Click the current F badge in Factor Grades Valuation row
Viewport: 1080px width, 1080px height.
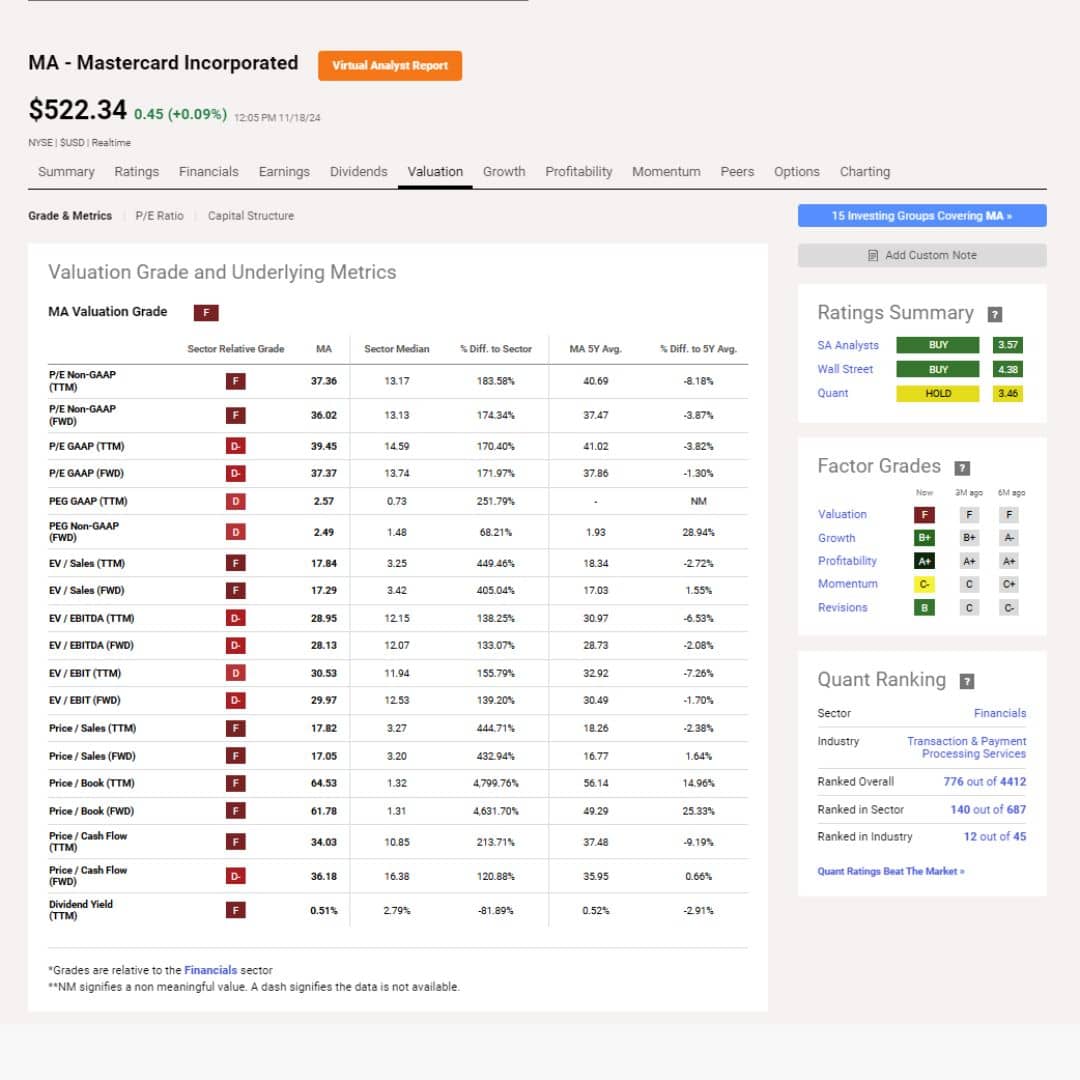pyautogui.click(x=924, y=515)
